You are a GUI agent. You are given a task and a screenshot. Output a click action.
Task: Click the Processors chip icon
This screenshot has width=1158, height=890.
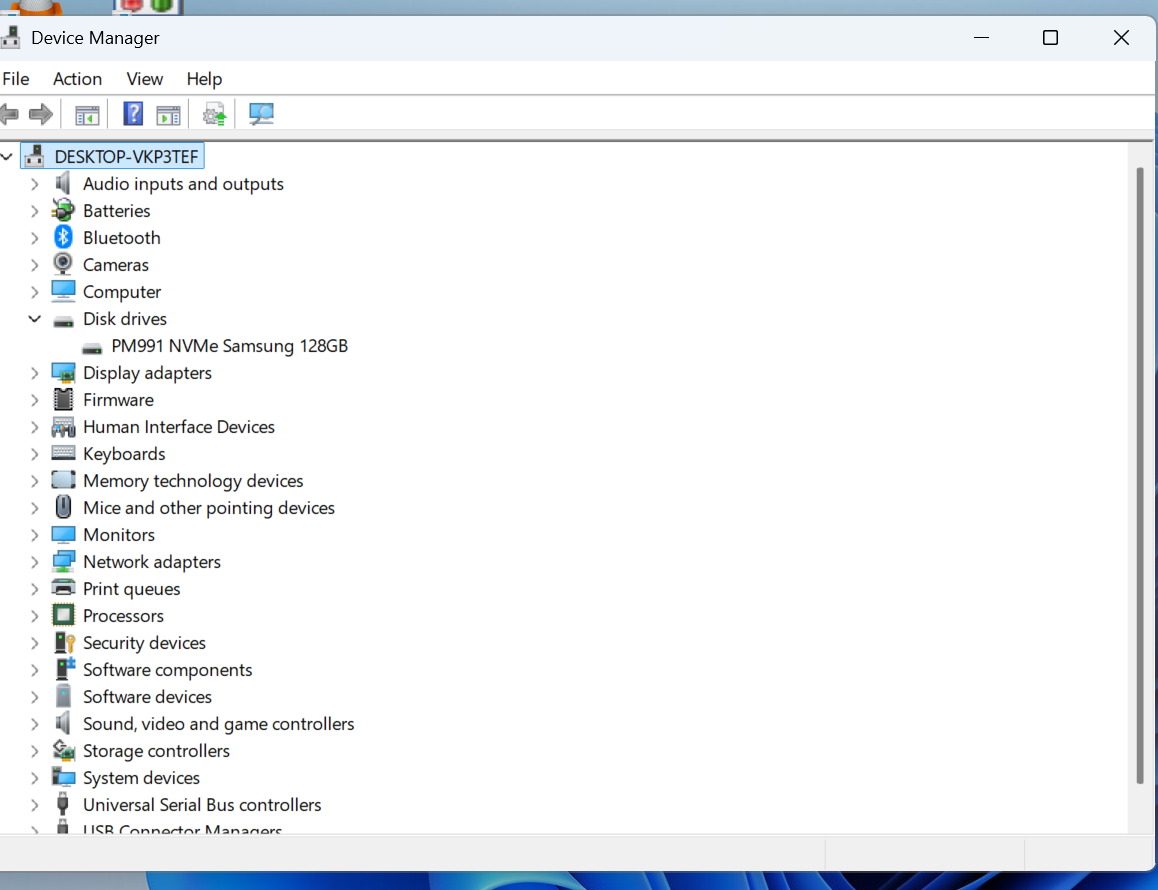pos(63,616)
